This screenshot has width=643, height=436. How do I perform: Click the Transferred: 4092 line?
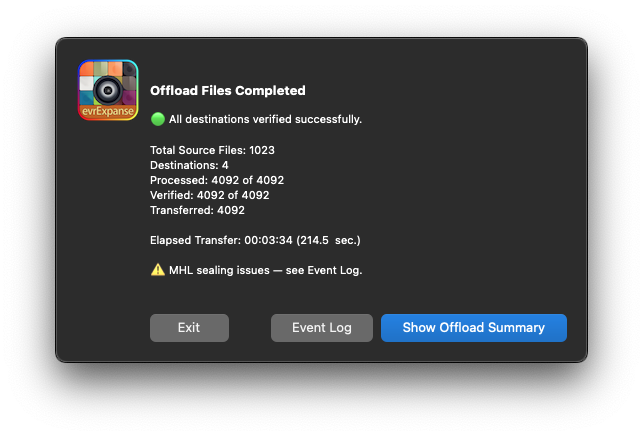coord(197,210)
